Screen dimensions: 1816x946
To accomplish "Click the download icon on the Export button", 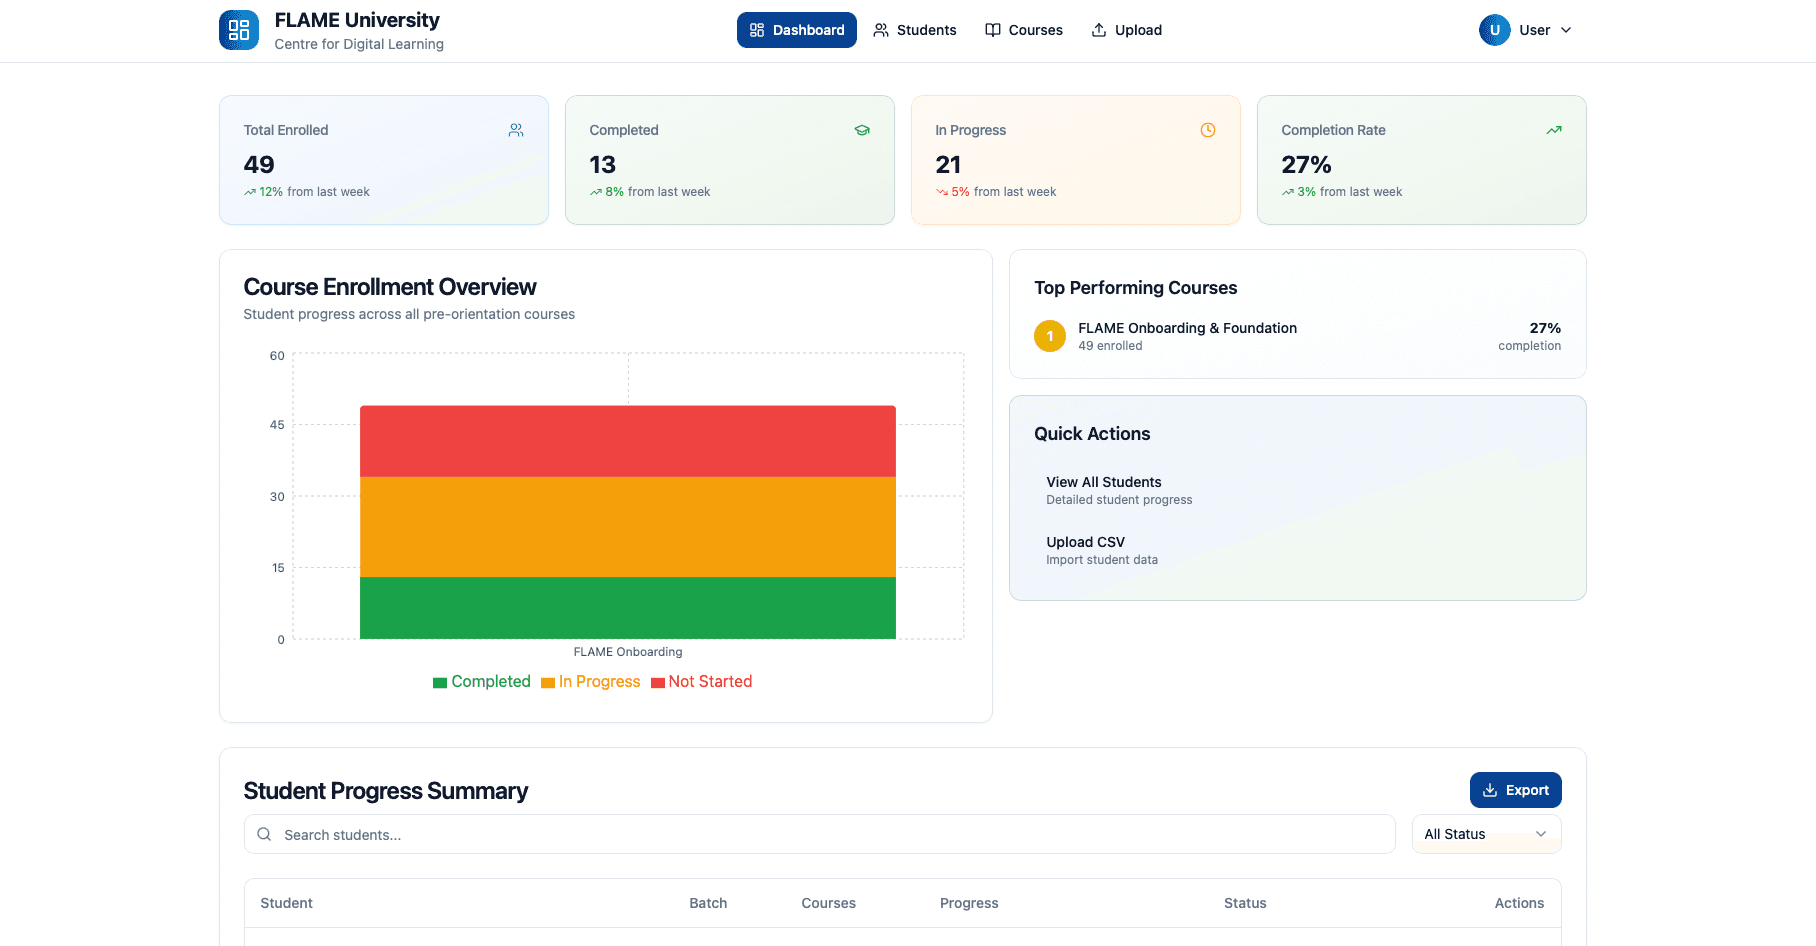I will click(1490, 790).
